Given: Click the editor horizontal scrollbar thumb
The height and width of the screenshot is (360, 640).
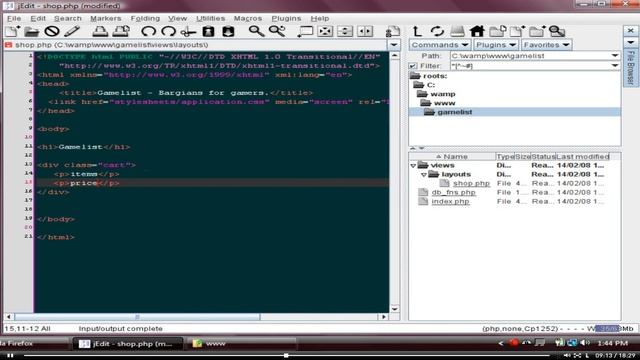Looking at the screenshot, I should (x=137, y=316).
